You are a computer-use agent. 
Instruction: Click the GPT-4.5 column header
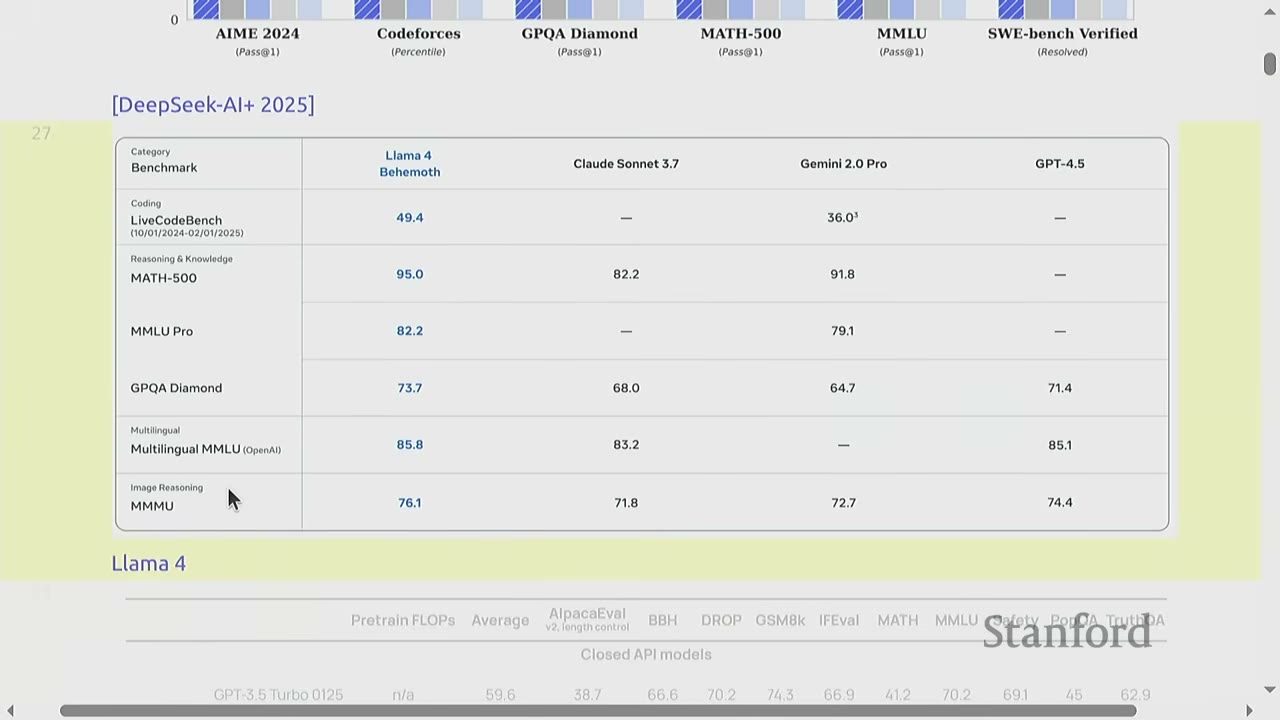point(1060,163)
